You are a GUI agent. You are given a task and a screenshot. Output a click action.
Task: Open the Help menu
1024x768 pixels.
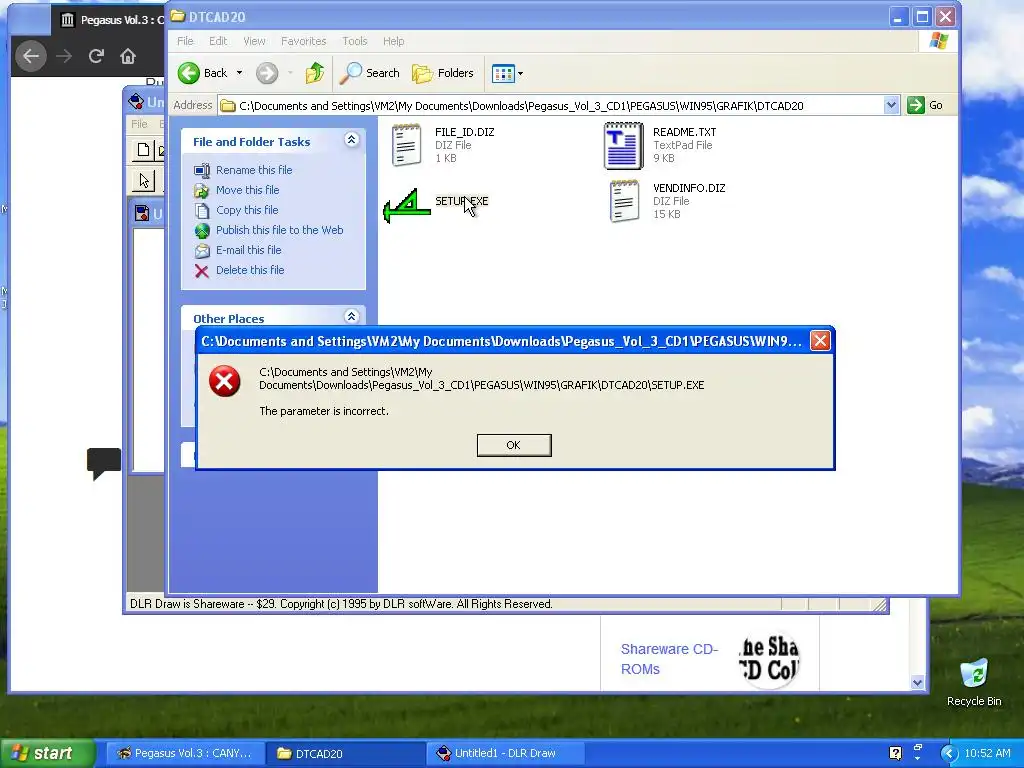[393, 41]
